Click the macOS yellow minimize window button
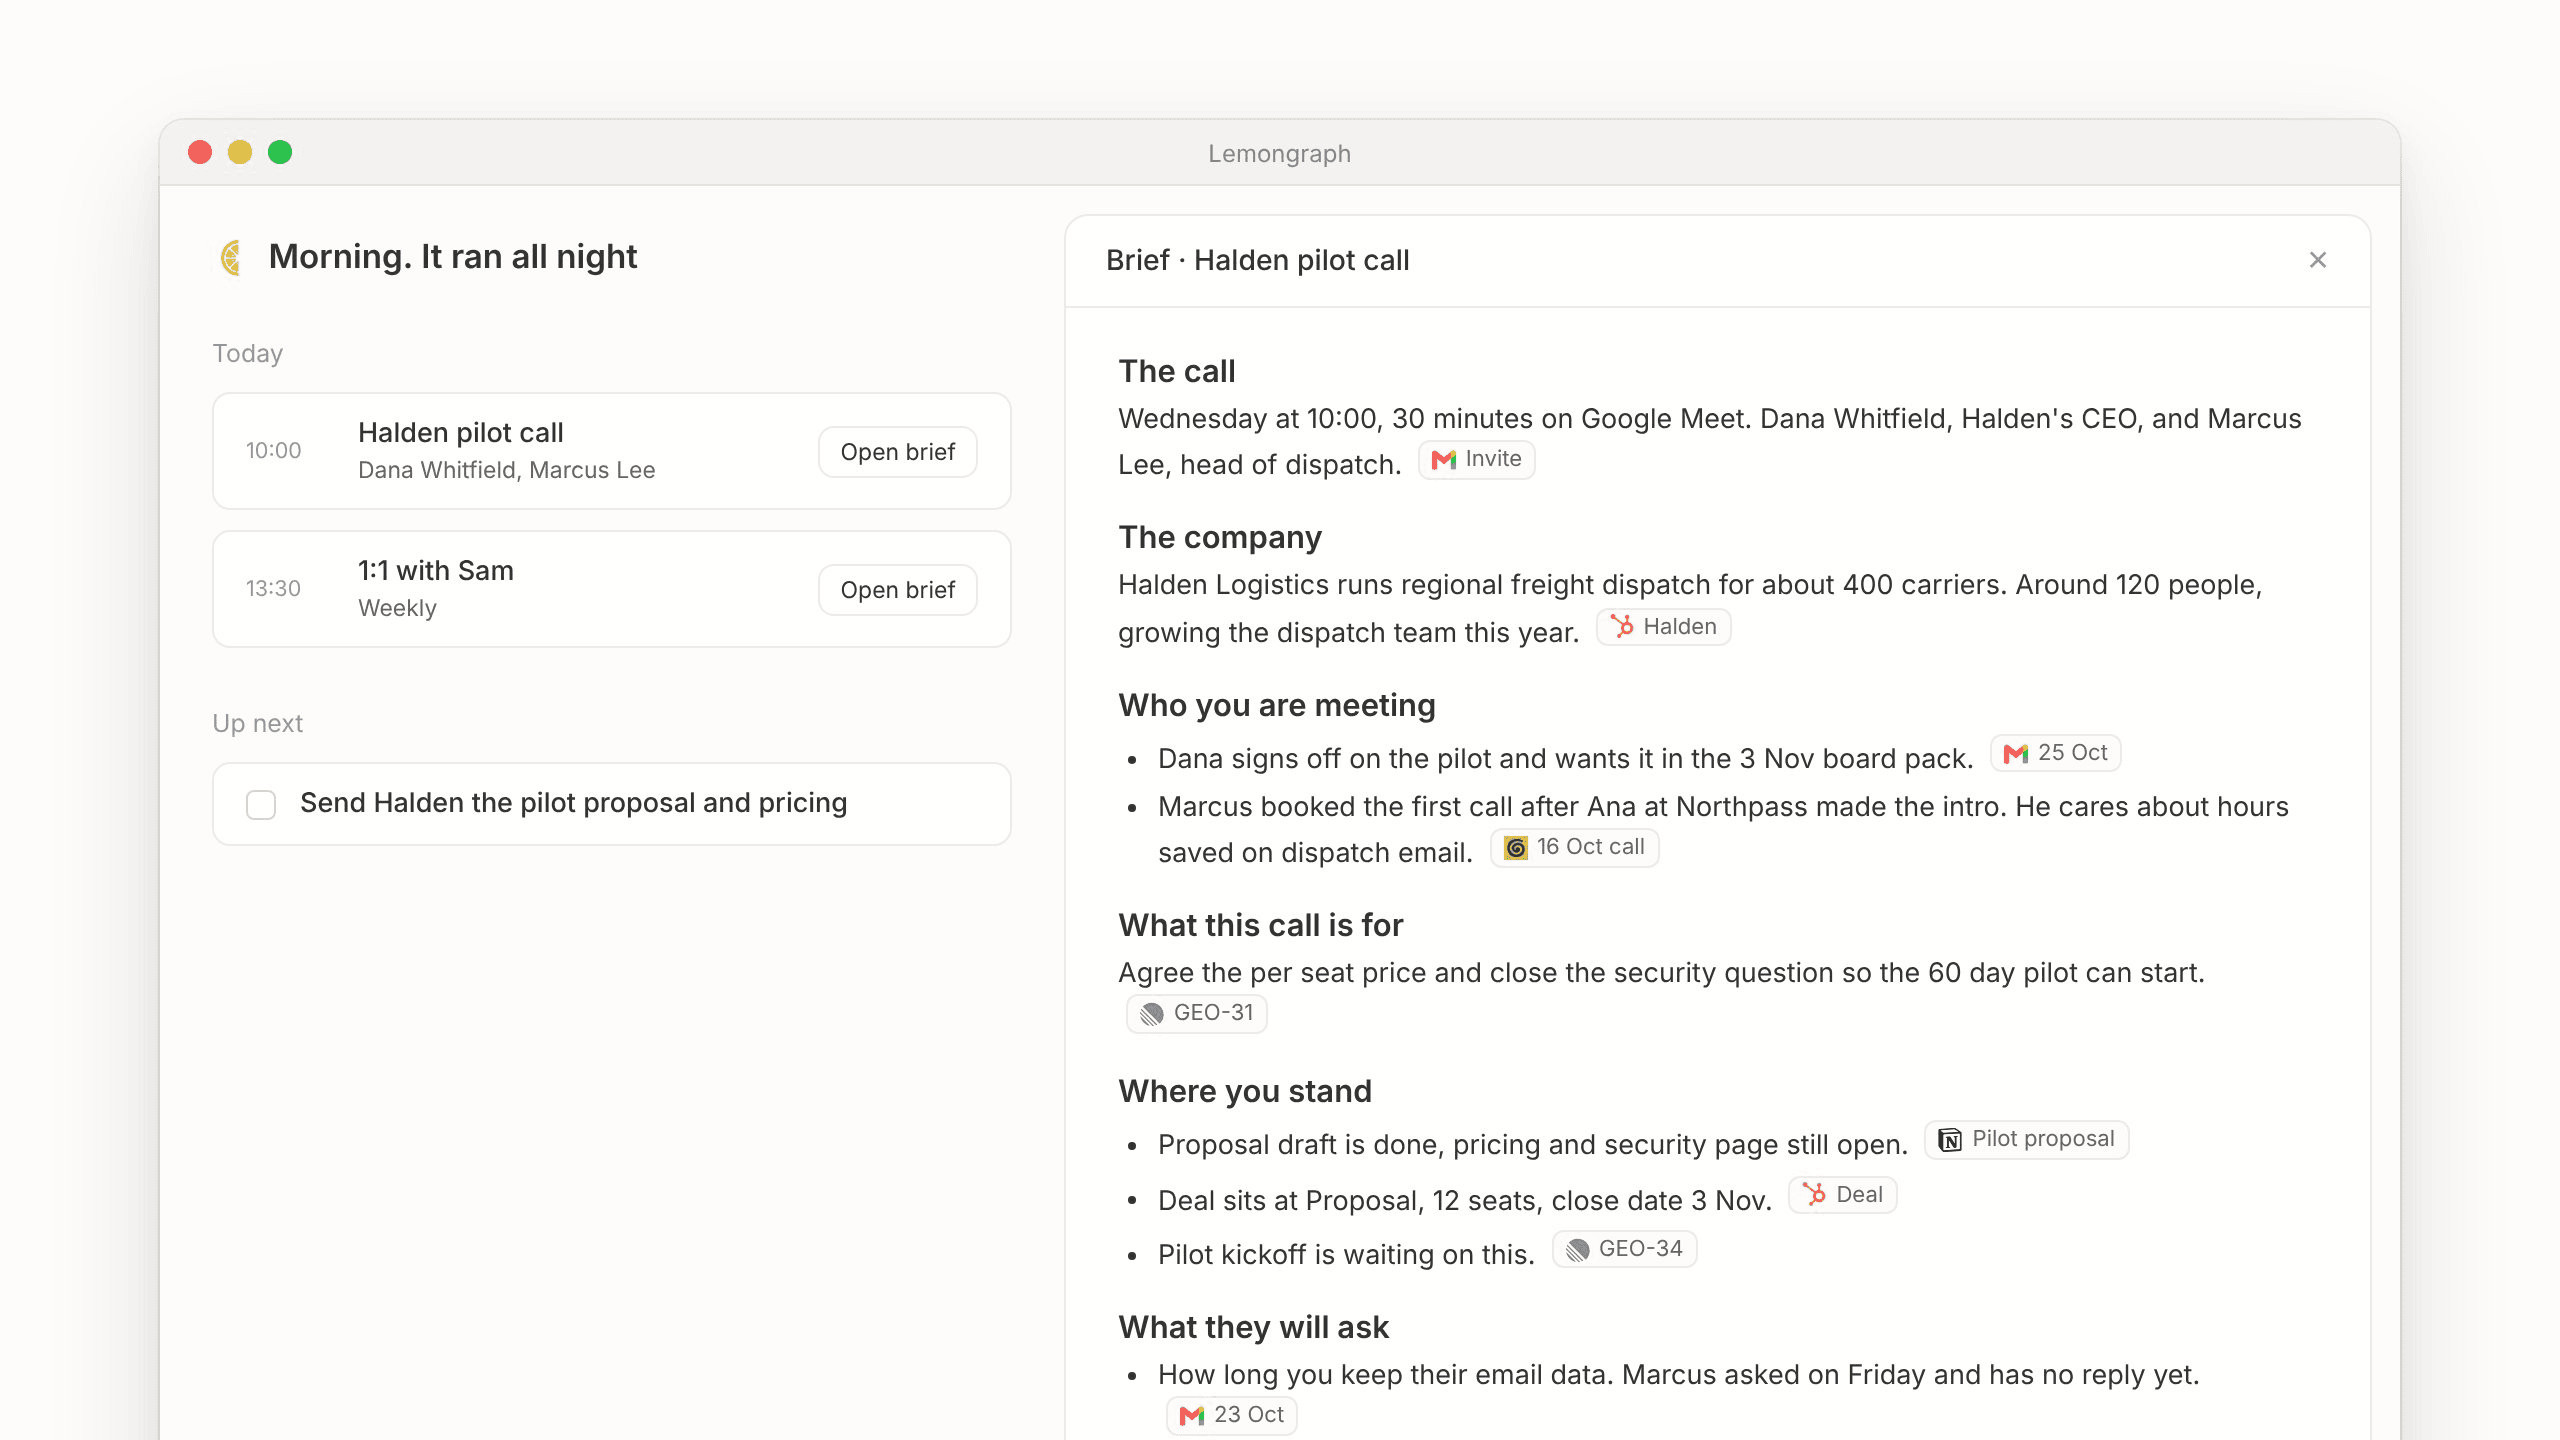2560x1440 pixels. tap(240, 152)
